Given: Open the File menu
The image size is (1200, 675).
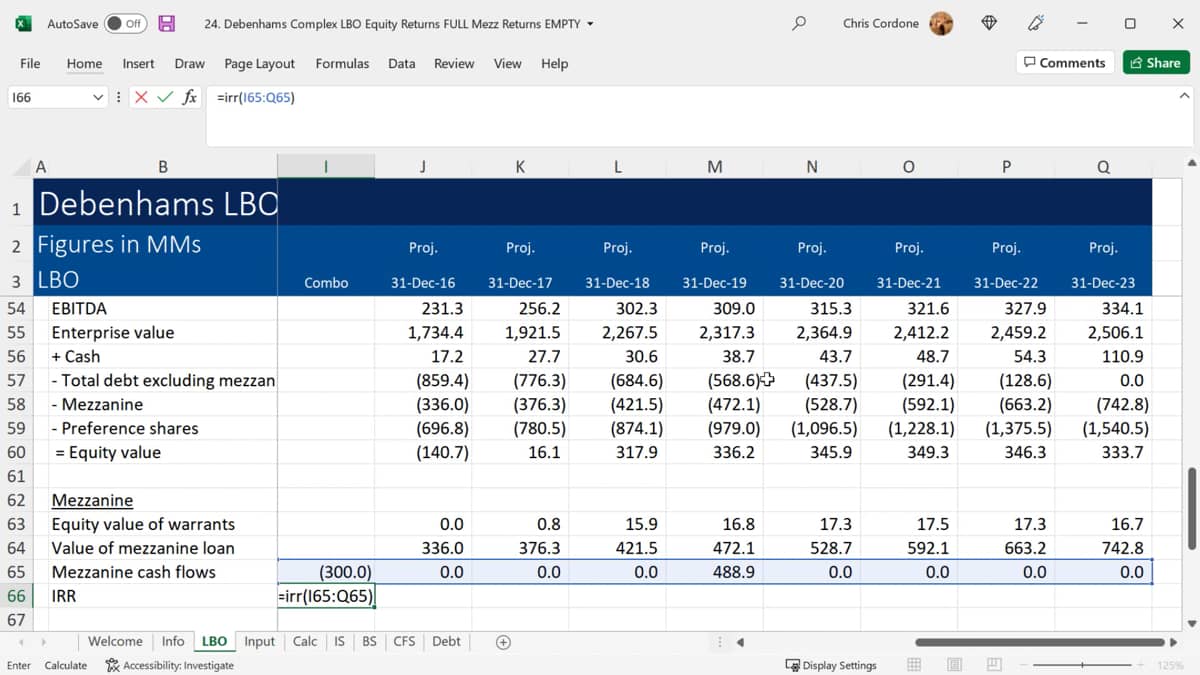Looking at the screenshot, I should 30,63.
